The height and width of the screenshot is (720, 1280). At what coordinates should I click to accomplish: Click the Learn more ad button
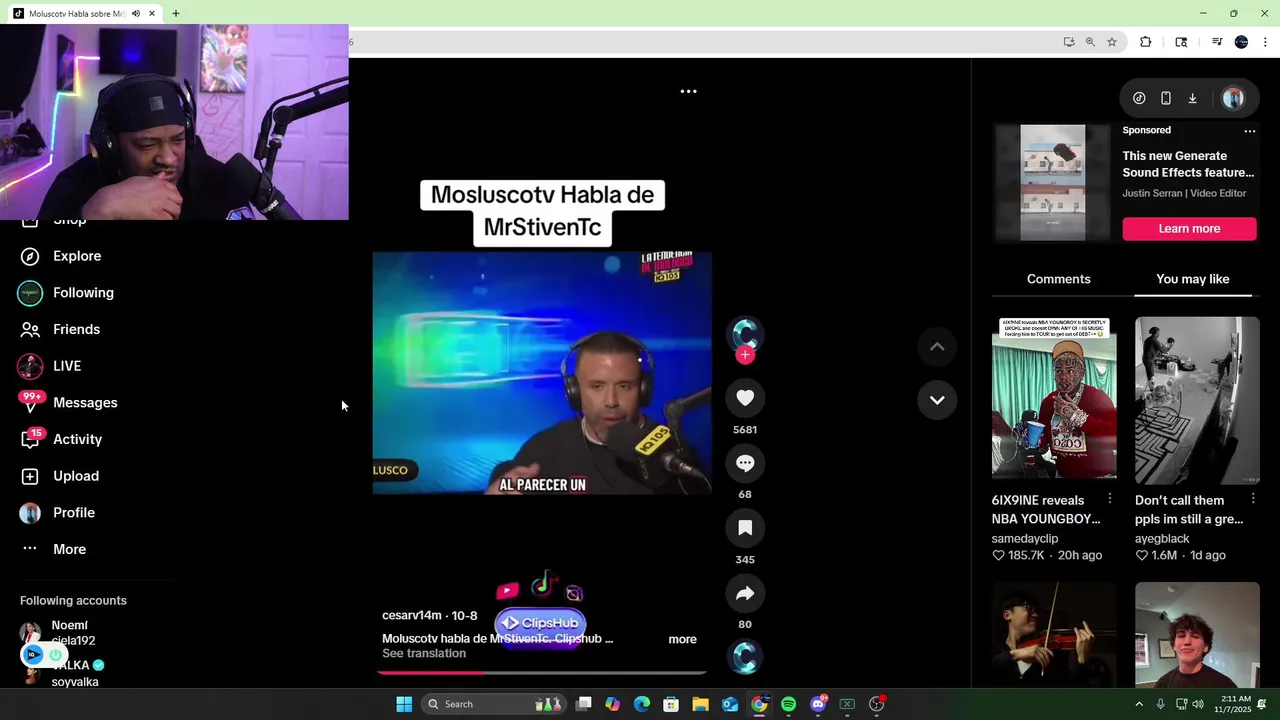pyautogui.click(x=1189, y=229)
